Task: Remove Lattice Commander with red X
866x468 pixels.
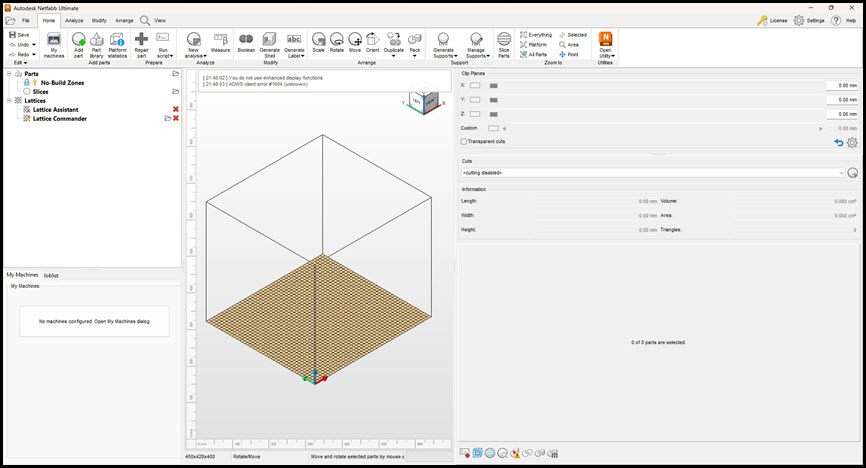Action: point(176,118)
